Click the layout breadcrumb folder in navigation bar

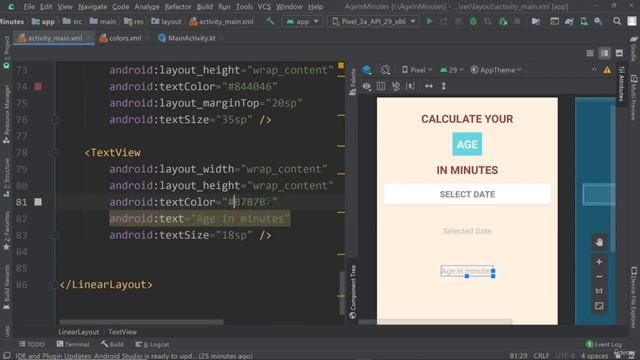click(x=166, y=21)
